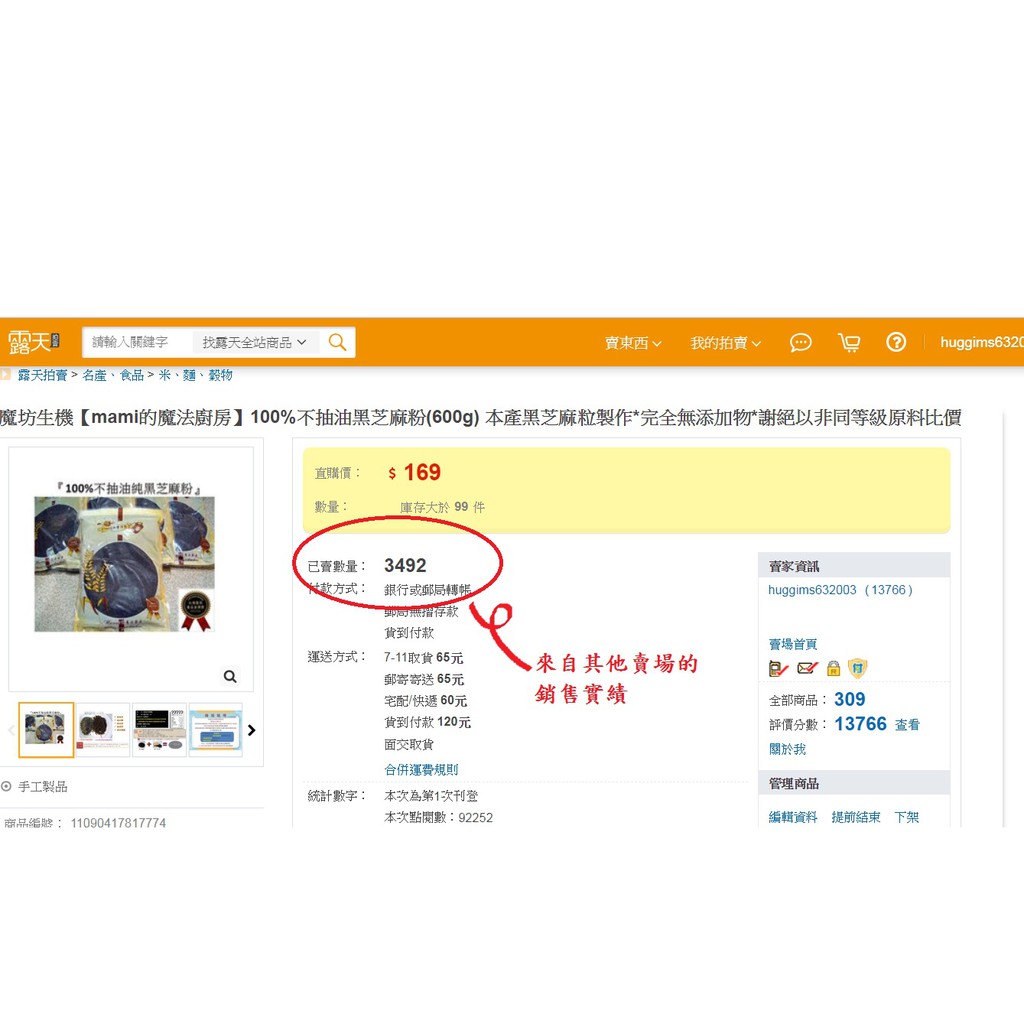Click the orange search magnifier icon

tap(337, 342)
